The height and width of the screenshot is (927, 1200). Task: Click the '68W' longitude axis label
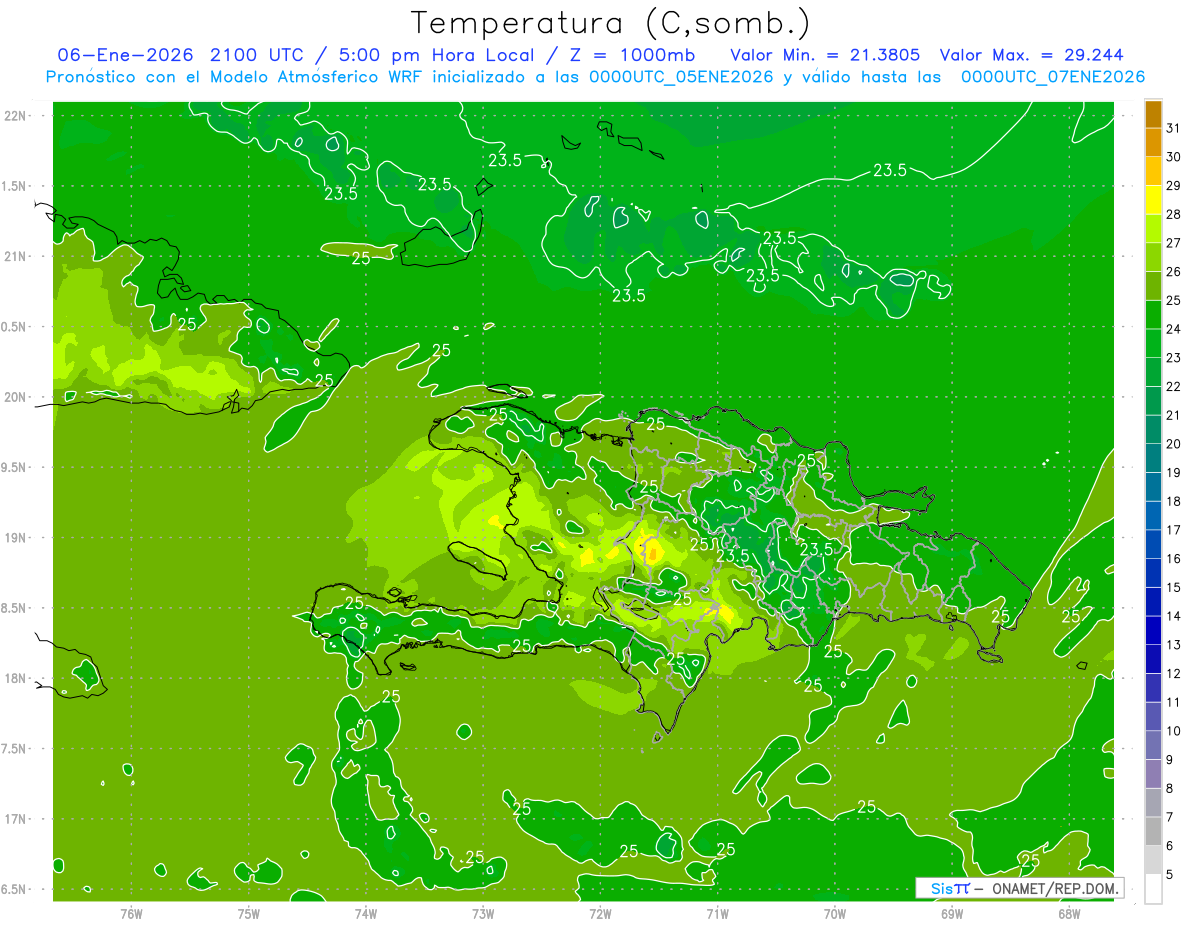click(1069, 913)
